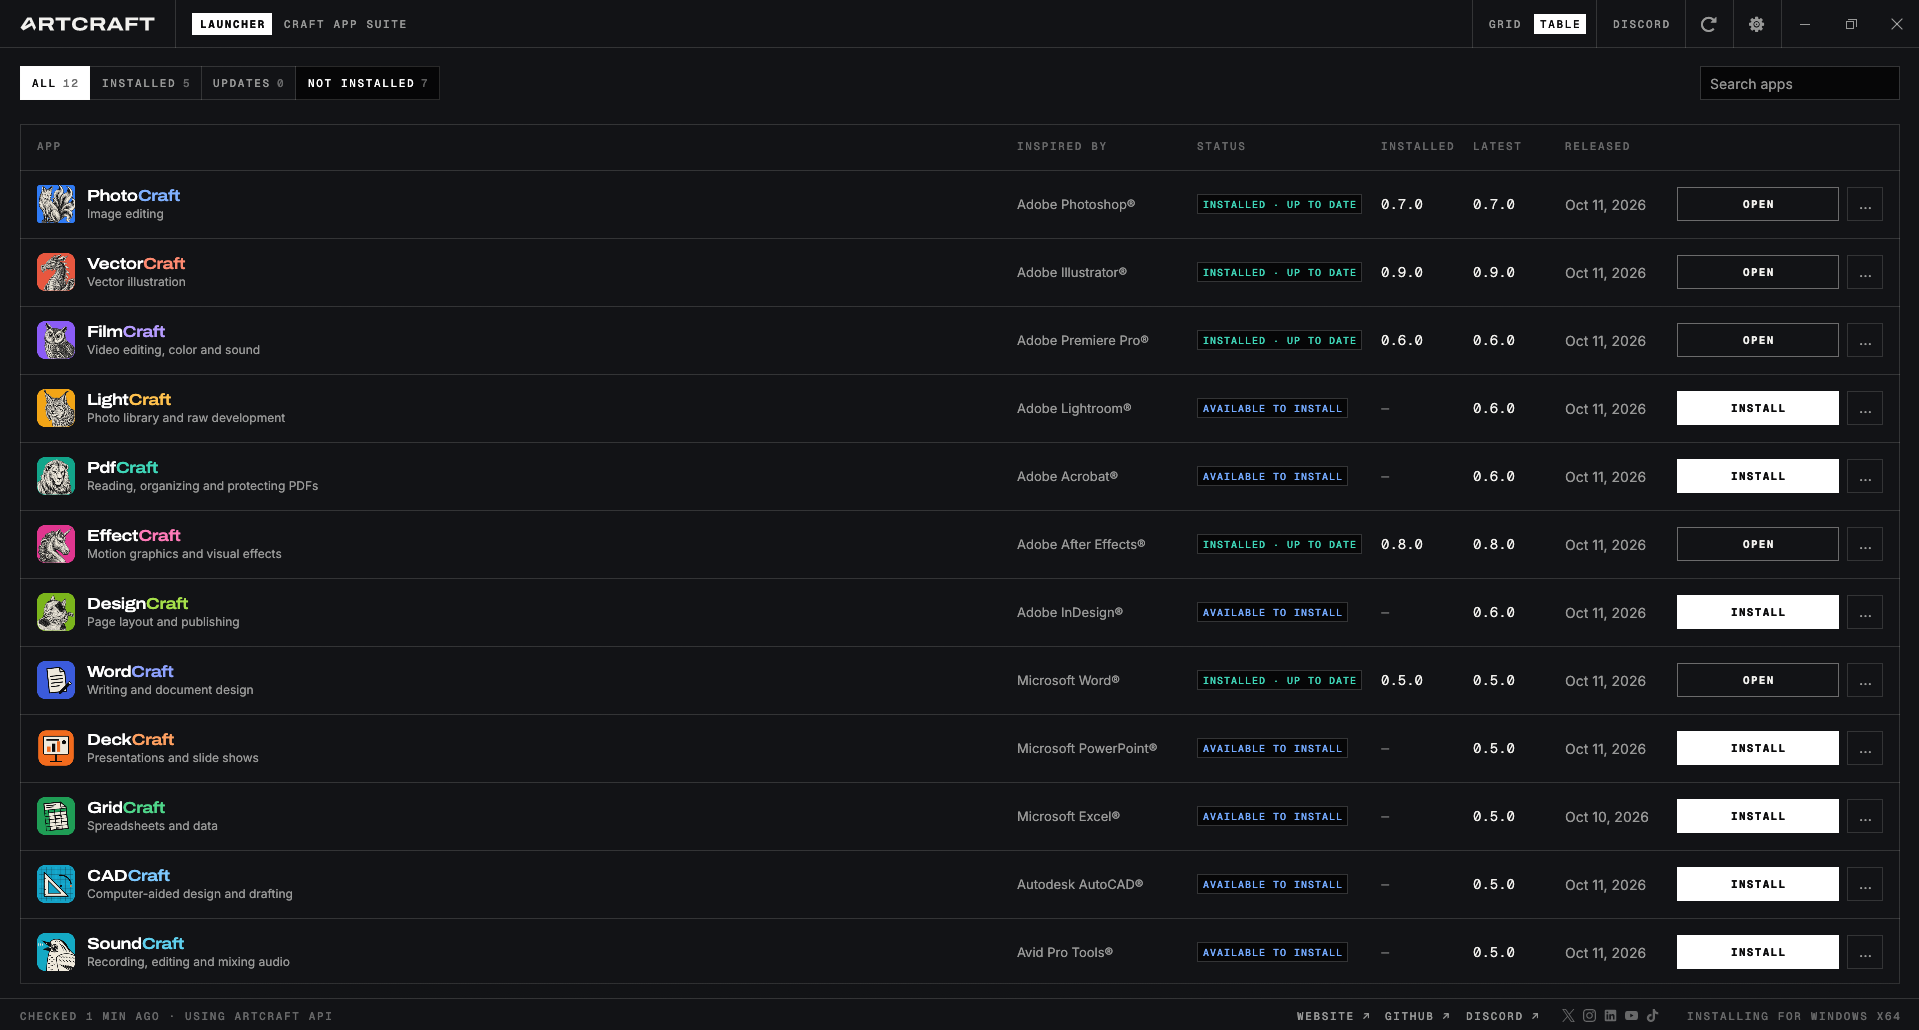This screenshot has width=1919, height=1030.
Task: Click the CADCraft app icon
Action: 56,884
